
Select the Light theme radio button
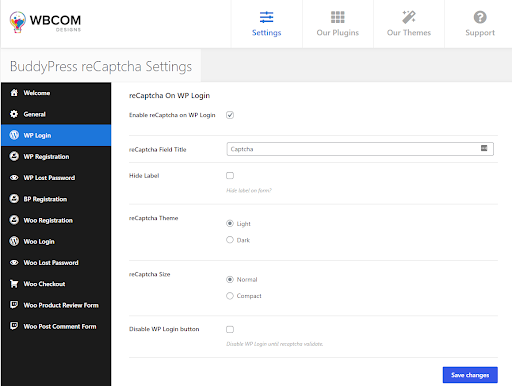(x=230, y=223)
